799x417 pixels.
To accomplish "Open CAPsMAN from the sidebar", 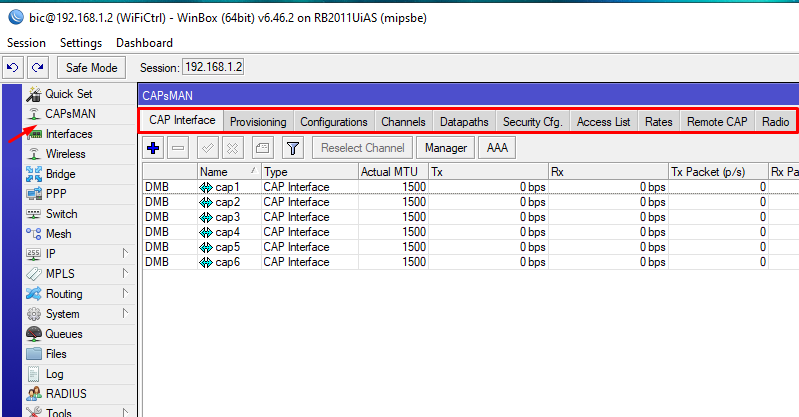I will (69, 114).
